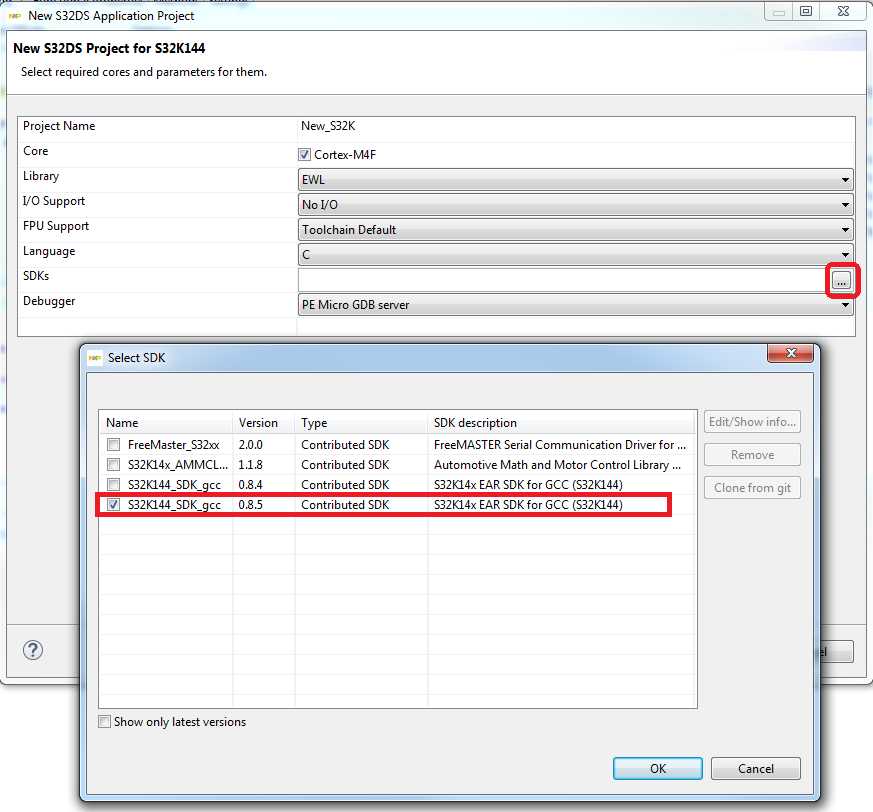
Task: Select the 0.8.5 version cell
Action: coord(251,505)
